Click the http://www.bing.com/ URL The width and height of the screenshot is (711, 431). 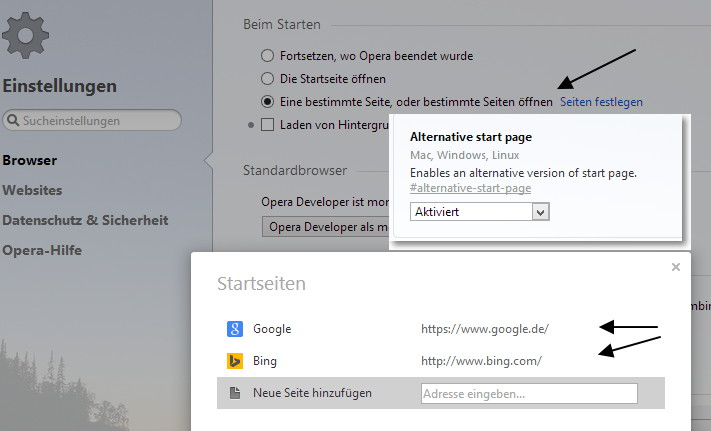point(481,361)
